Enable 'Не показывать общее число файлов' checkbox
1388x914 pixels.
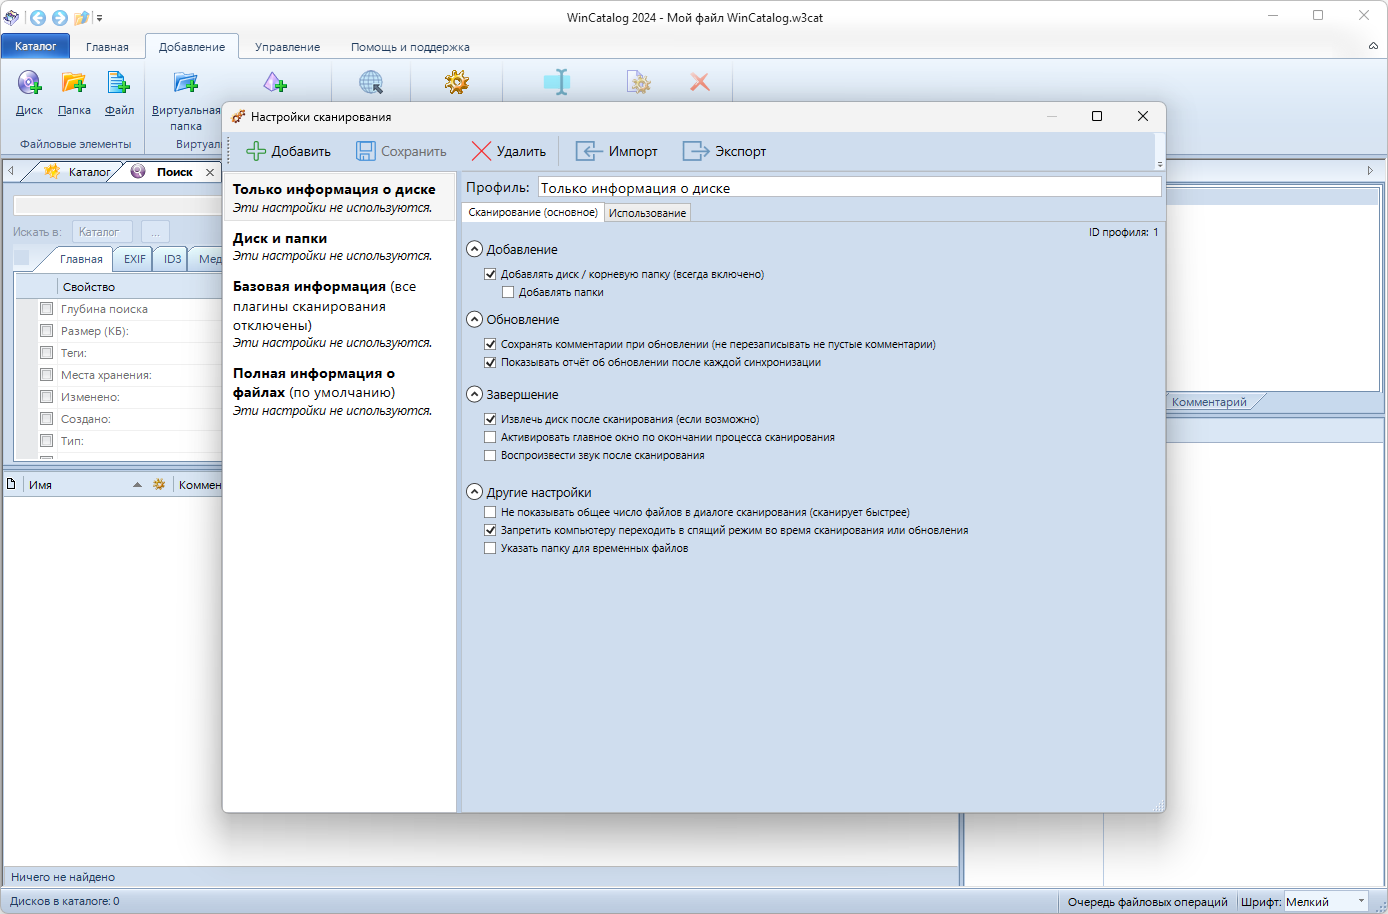click(x=490, y=512)
